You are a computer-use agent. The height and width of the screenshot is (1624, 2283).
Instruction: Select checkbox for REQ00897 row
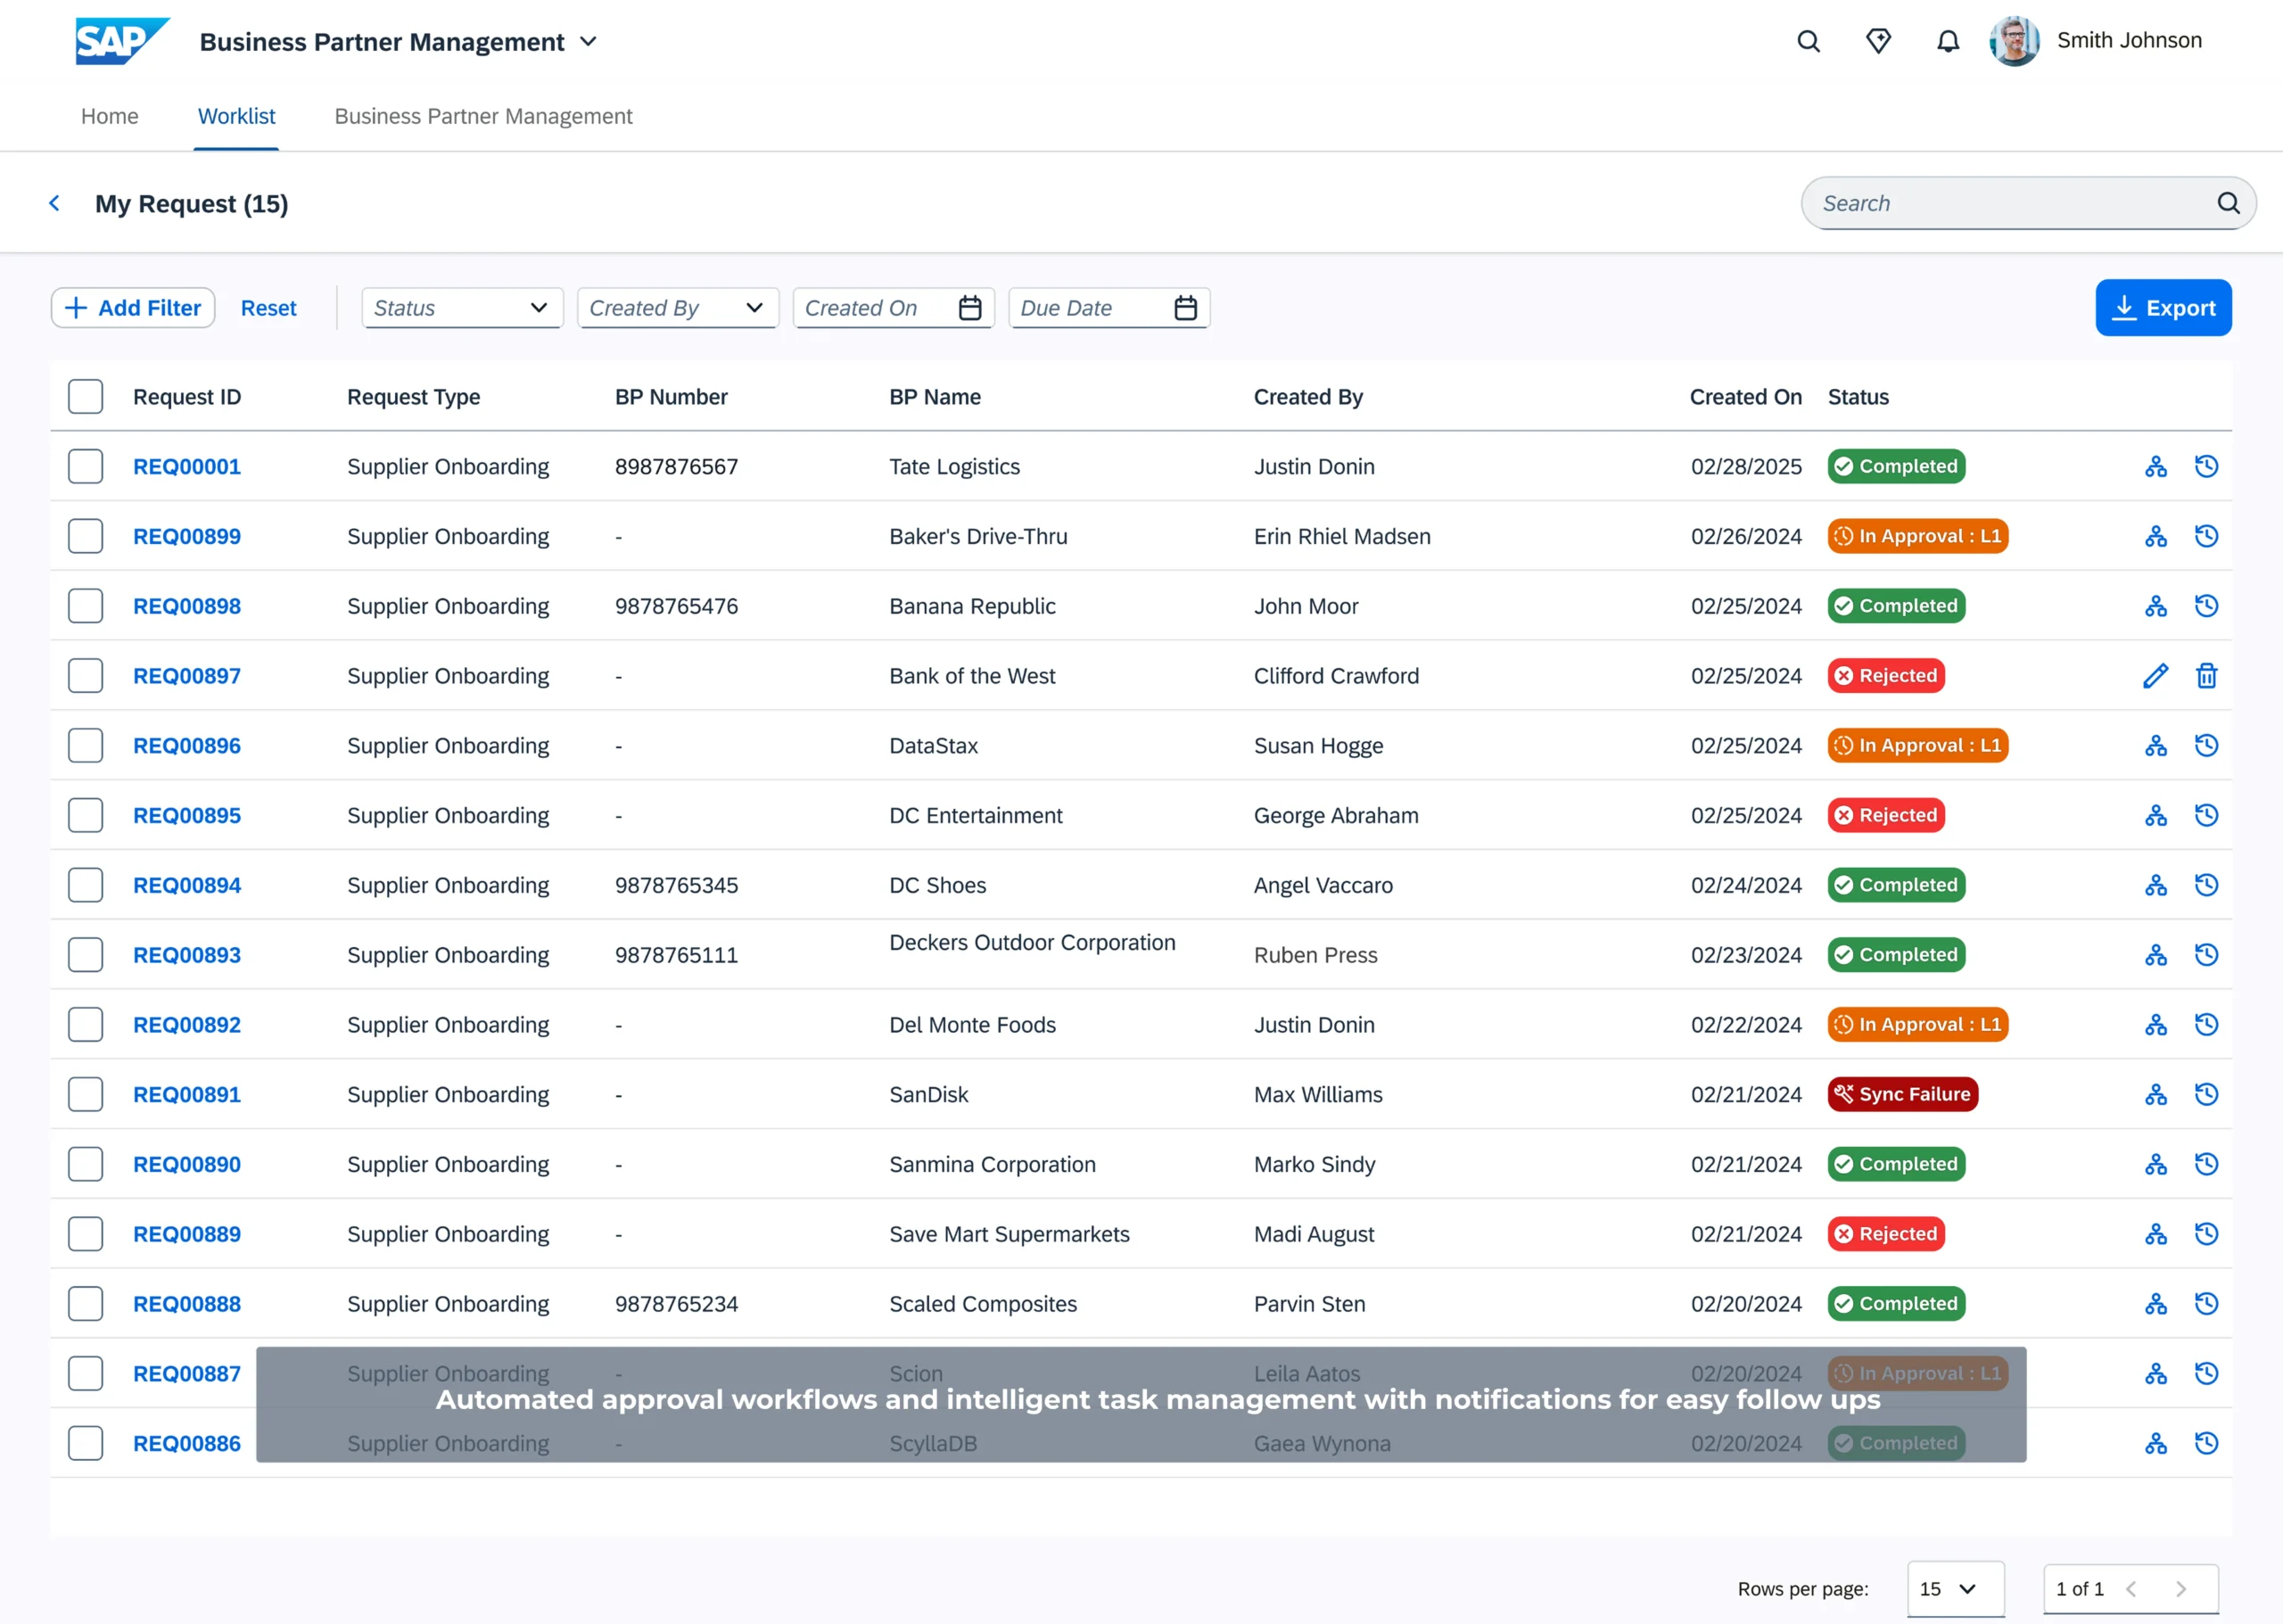(x=86, y=676)
